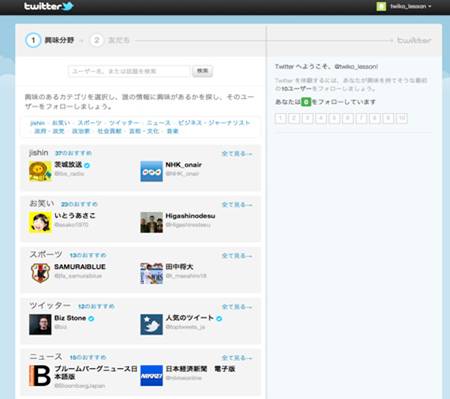This screenshot has height=399, width=450.
Task: Click 日本経済新聞 電子版 blue avatar
Action: 151,375
